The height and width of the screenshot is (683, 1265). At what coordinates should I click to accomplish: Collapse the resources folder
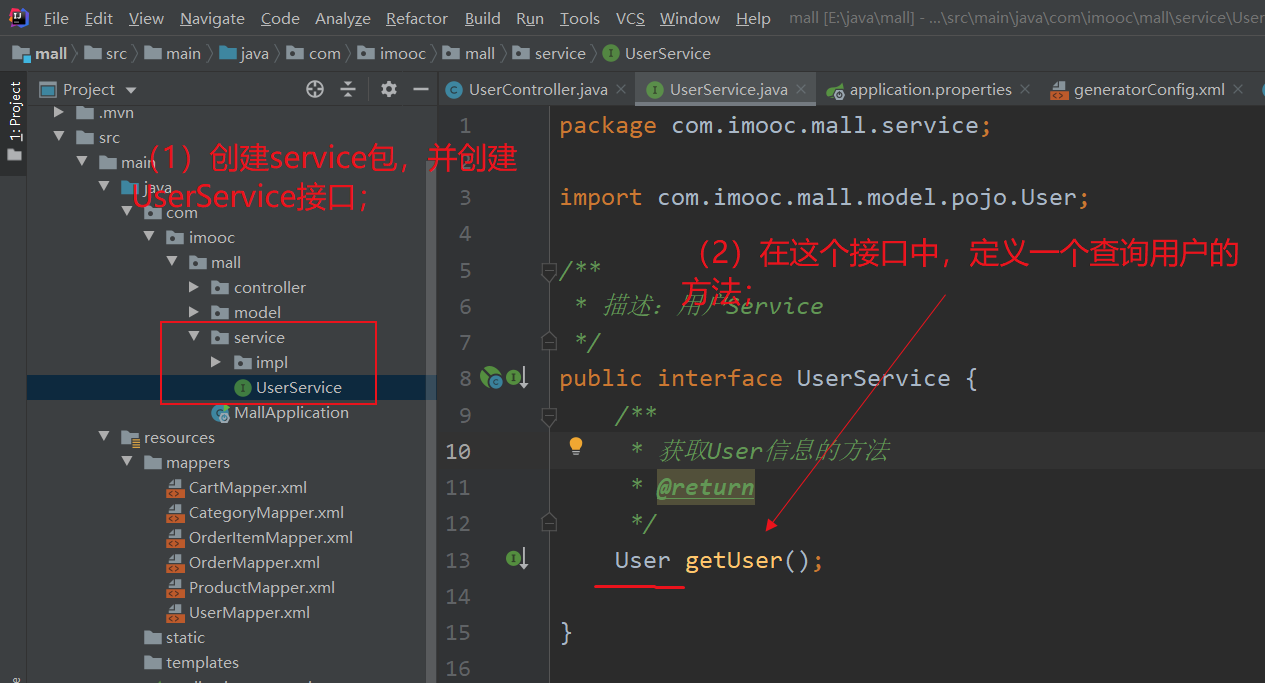(104, 438)
